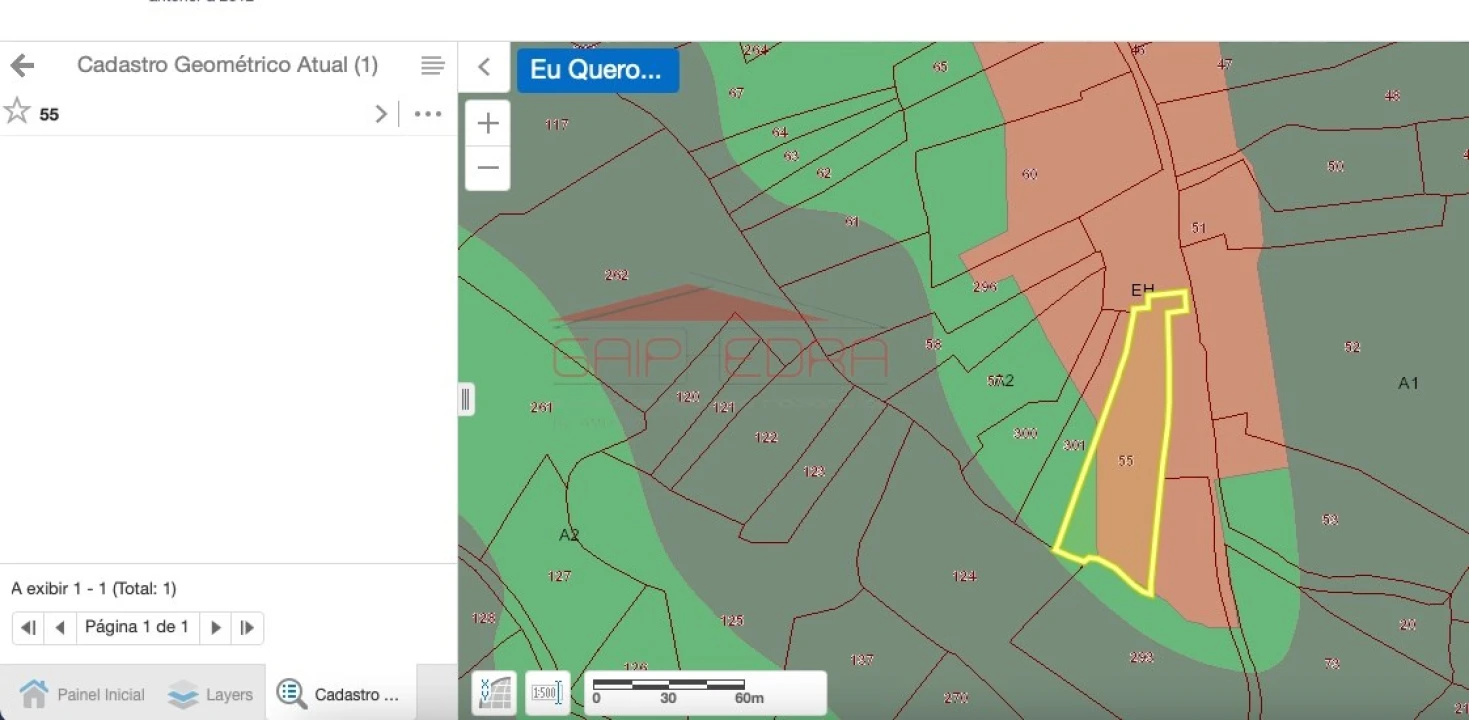Click parcel 124 on the map

click(963, 576)
